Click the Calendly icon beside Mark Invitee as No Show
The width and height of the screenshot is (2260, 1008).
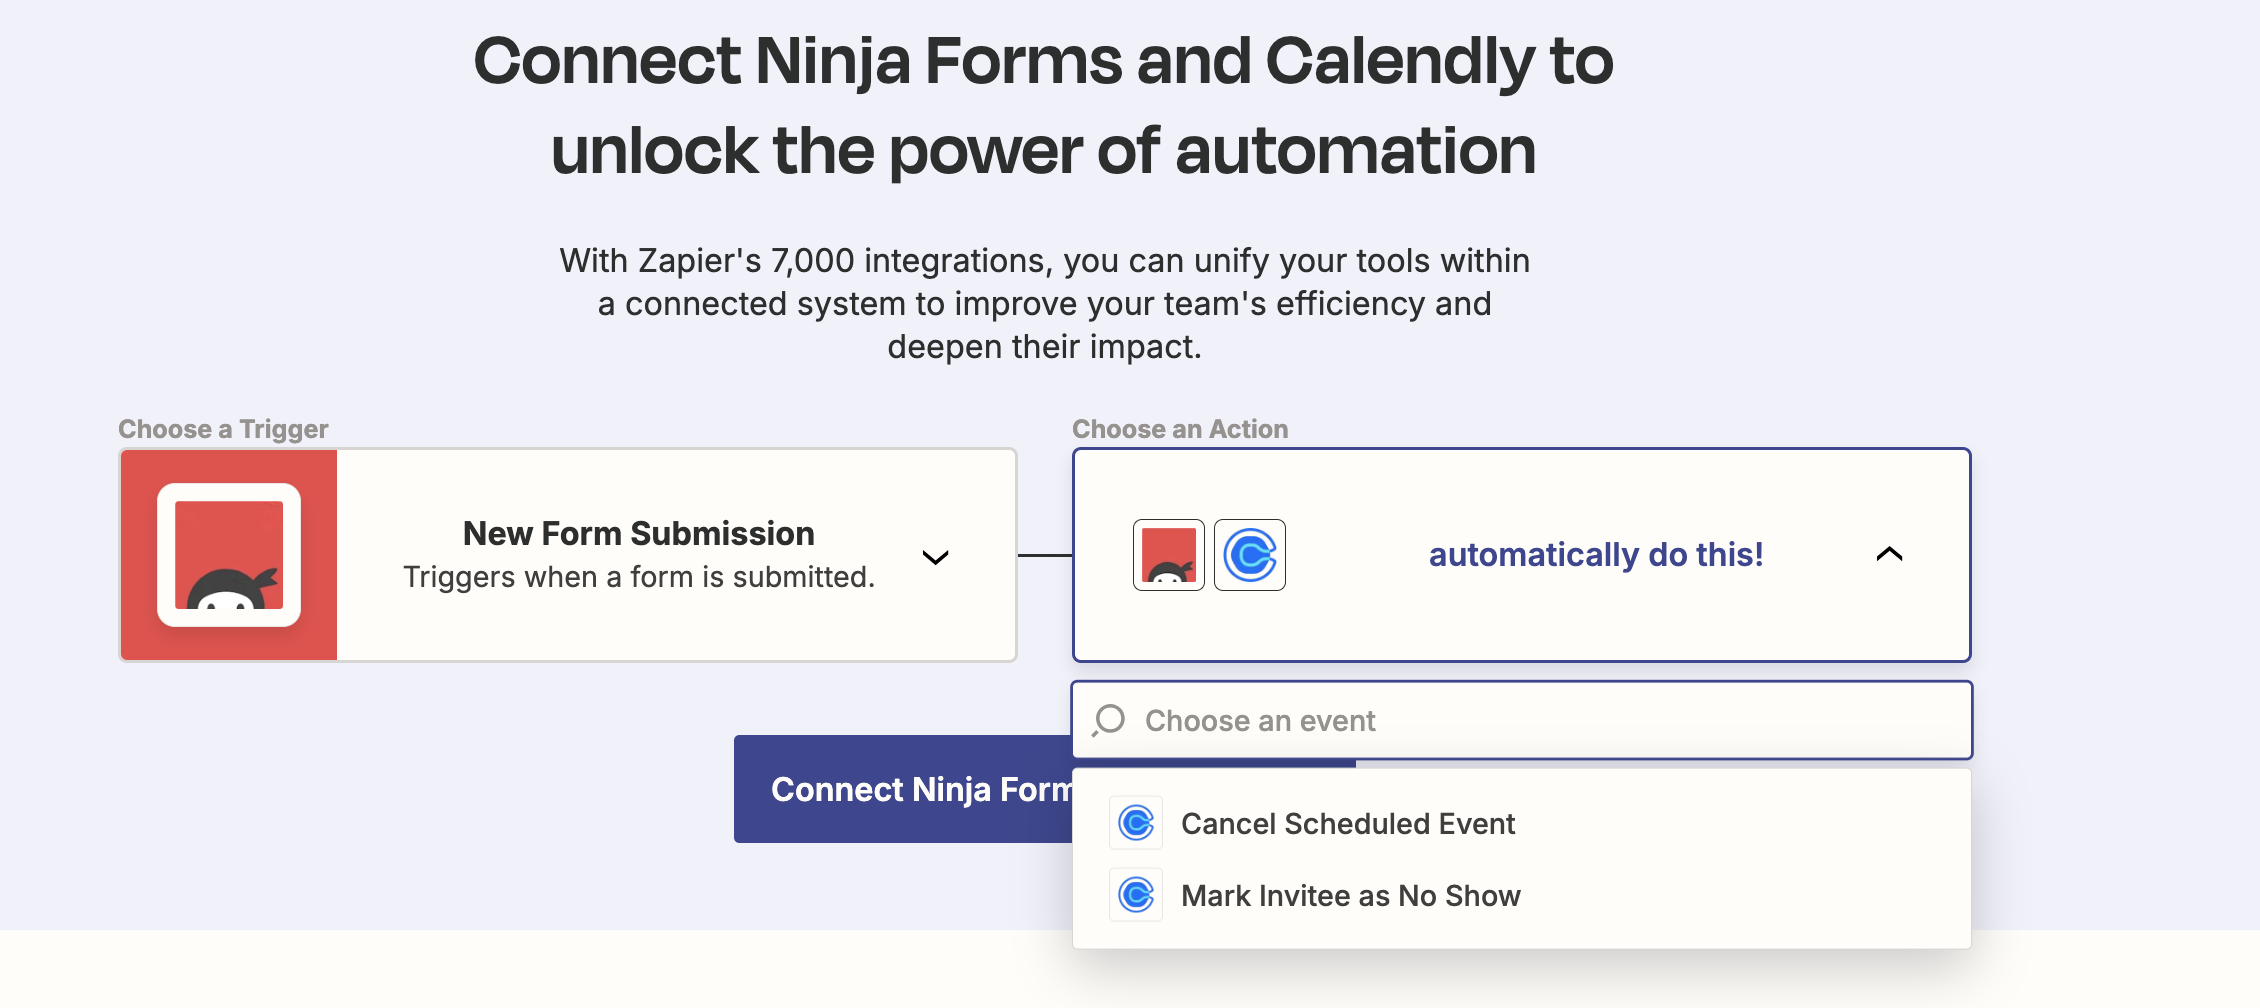point(1135,895)
